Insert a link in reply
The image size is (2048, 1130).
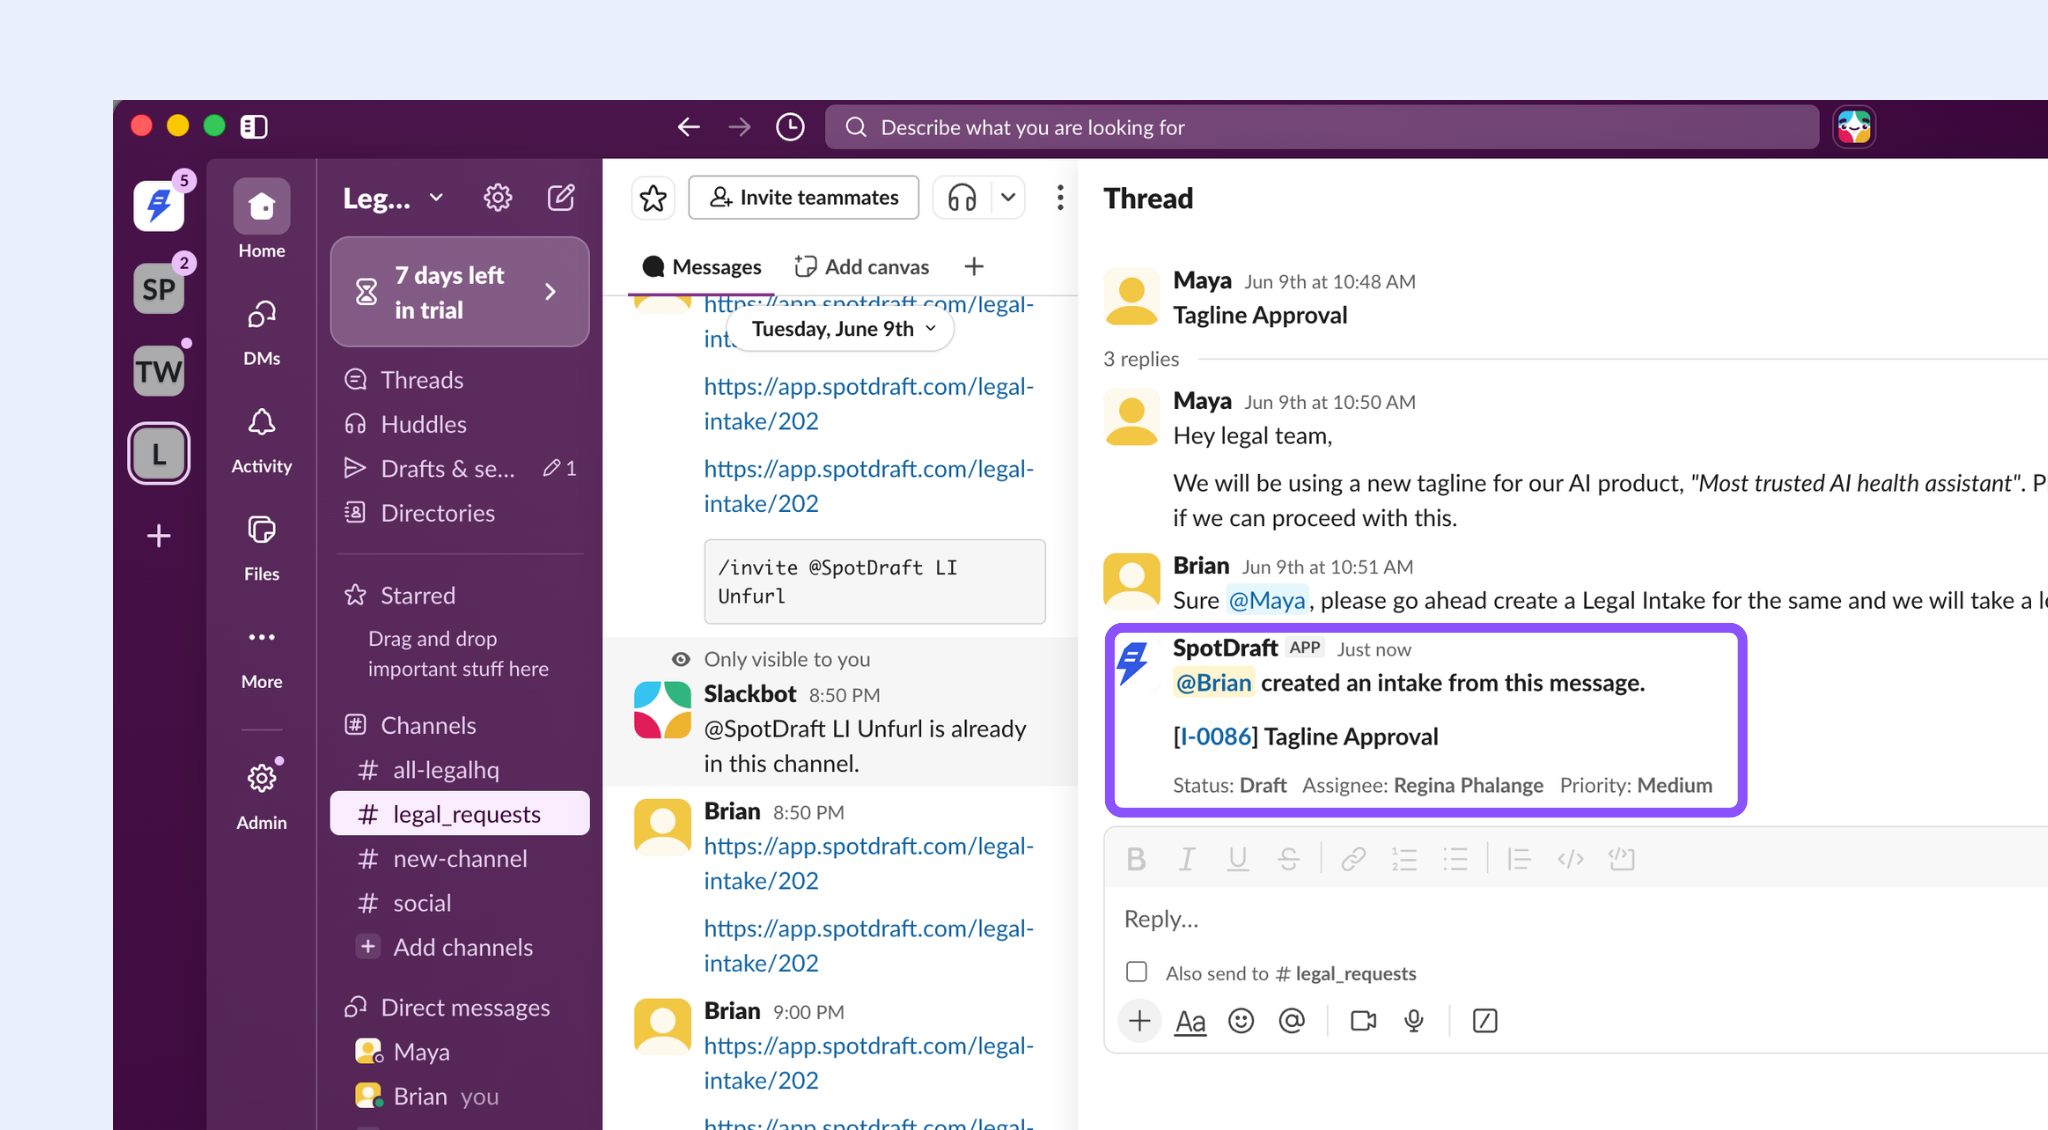click(1354, 859)
